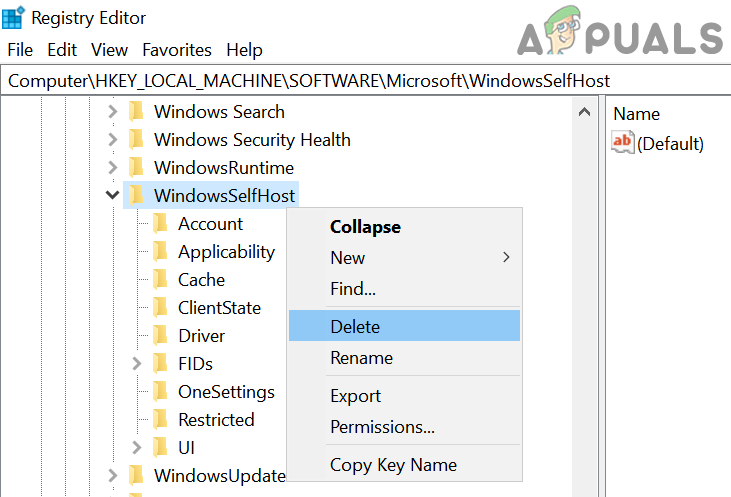This screenshot has height=497, width=731.
Task: Select the Restricted subkey label
Action: 216,420
